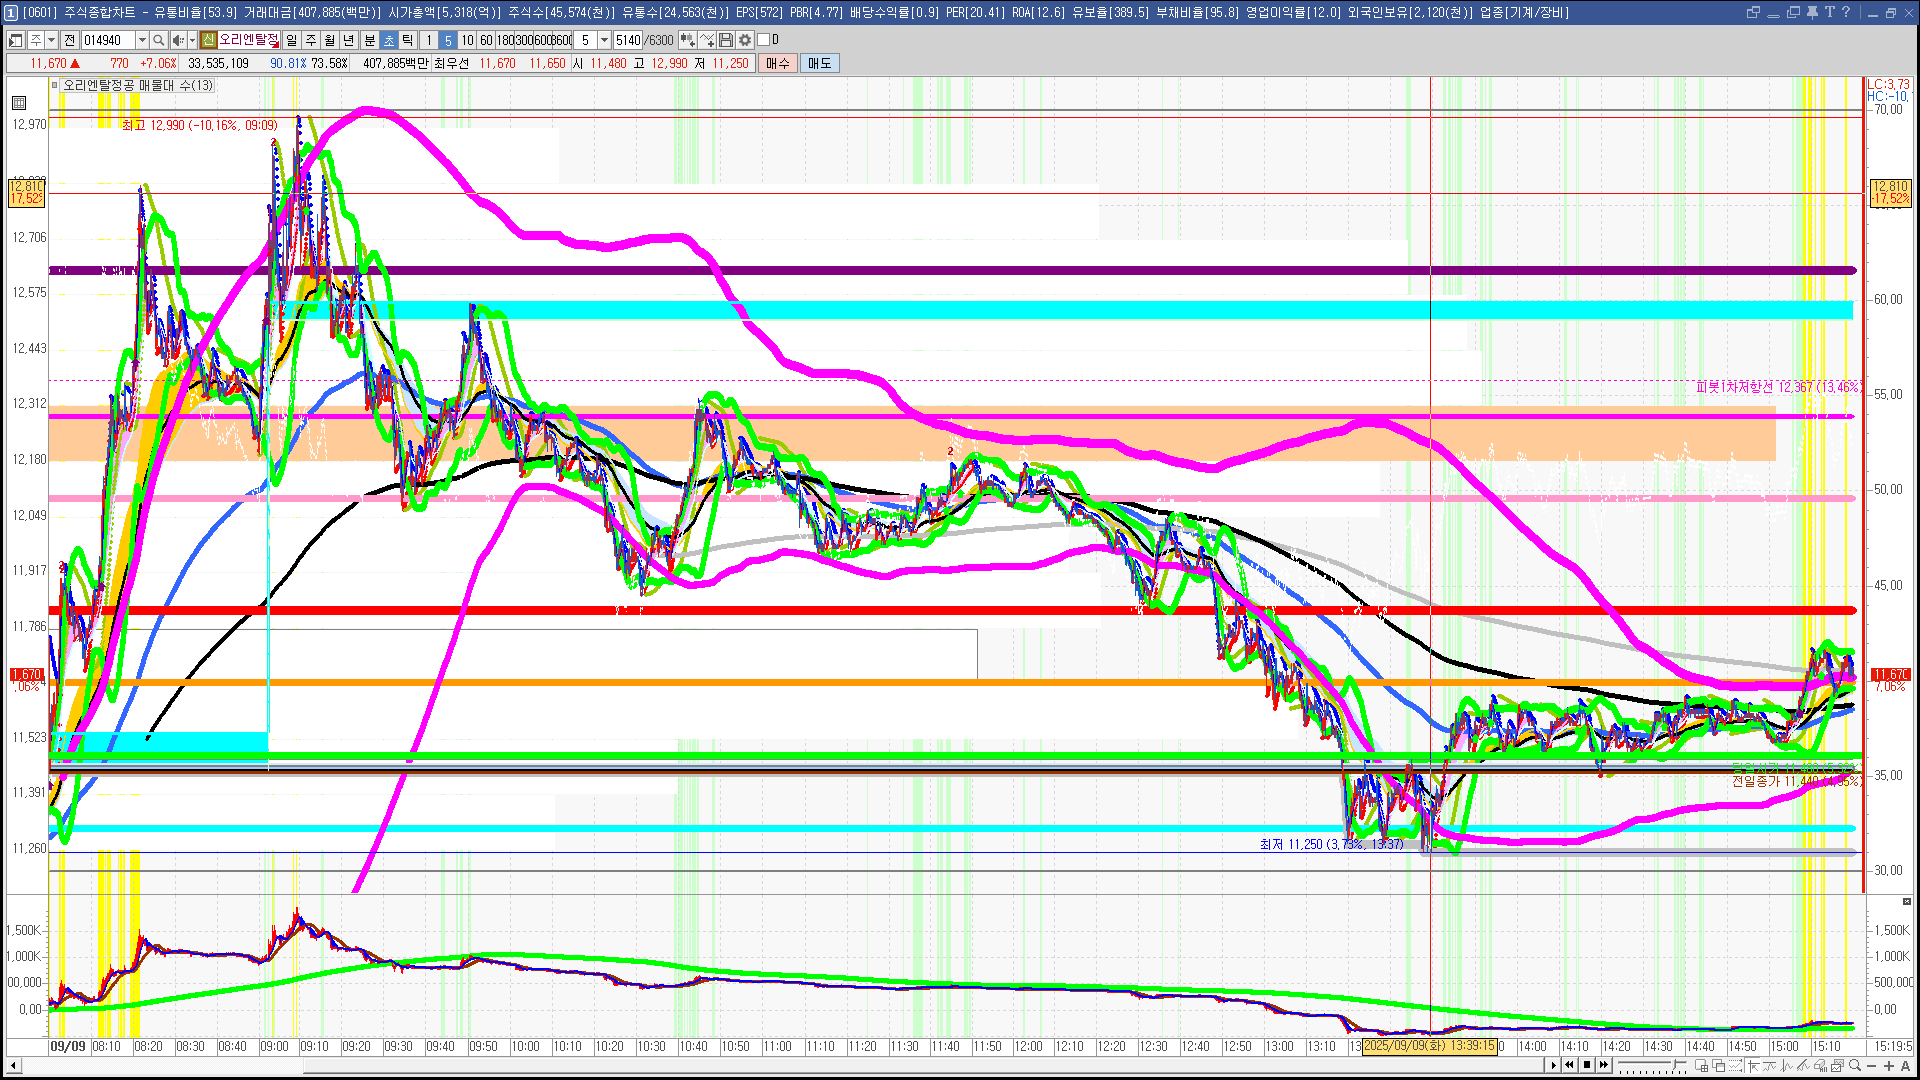Select the 60 interval preset button
The width and height of the screenshot is (1920, 1080).
point(486,40)
